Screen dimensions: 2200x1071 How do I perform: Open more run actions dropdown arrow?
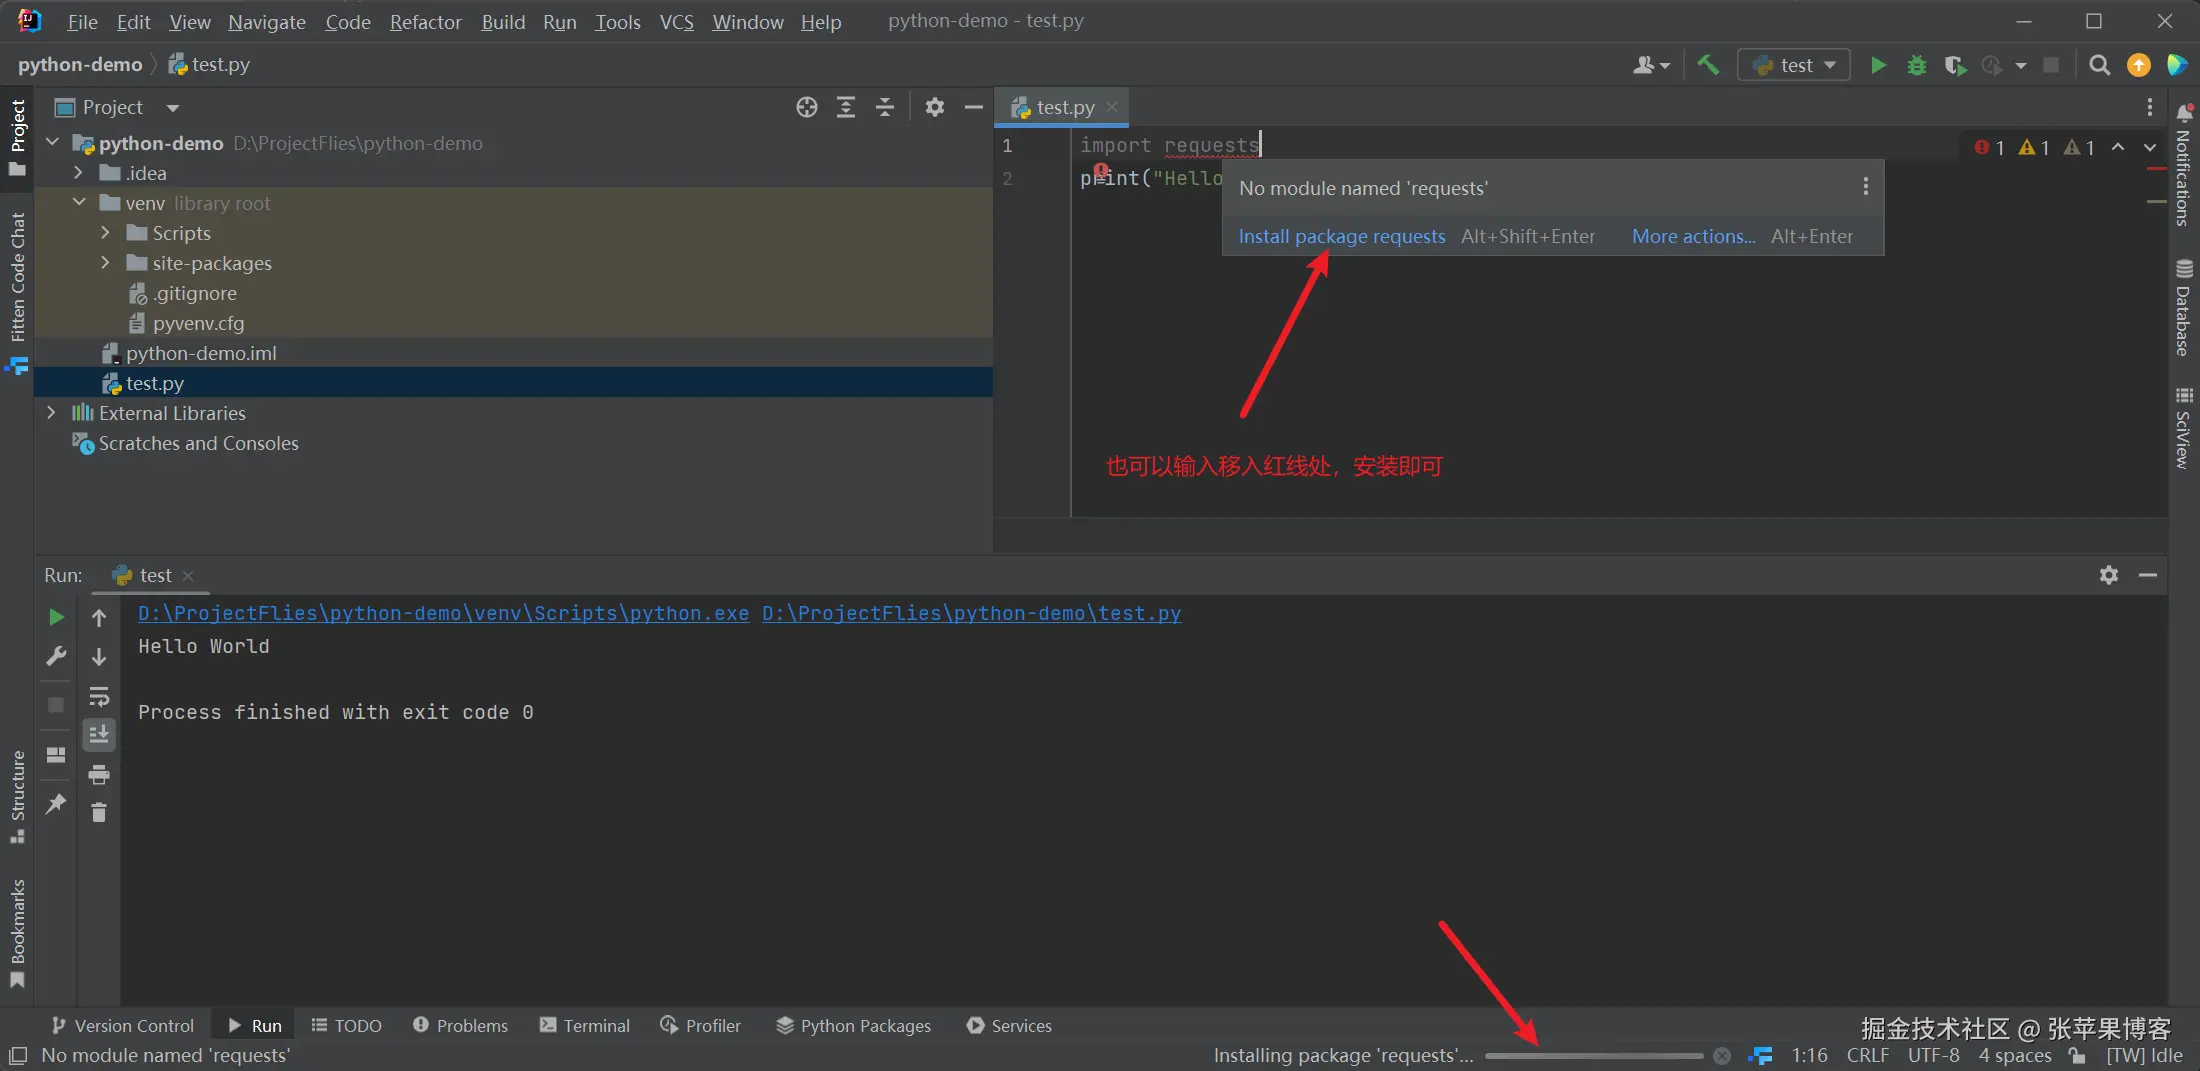click(x=2021, y=65)
